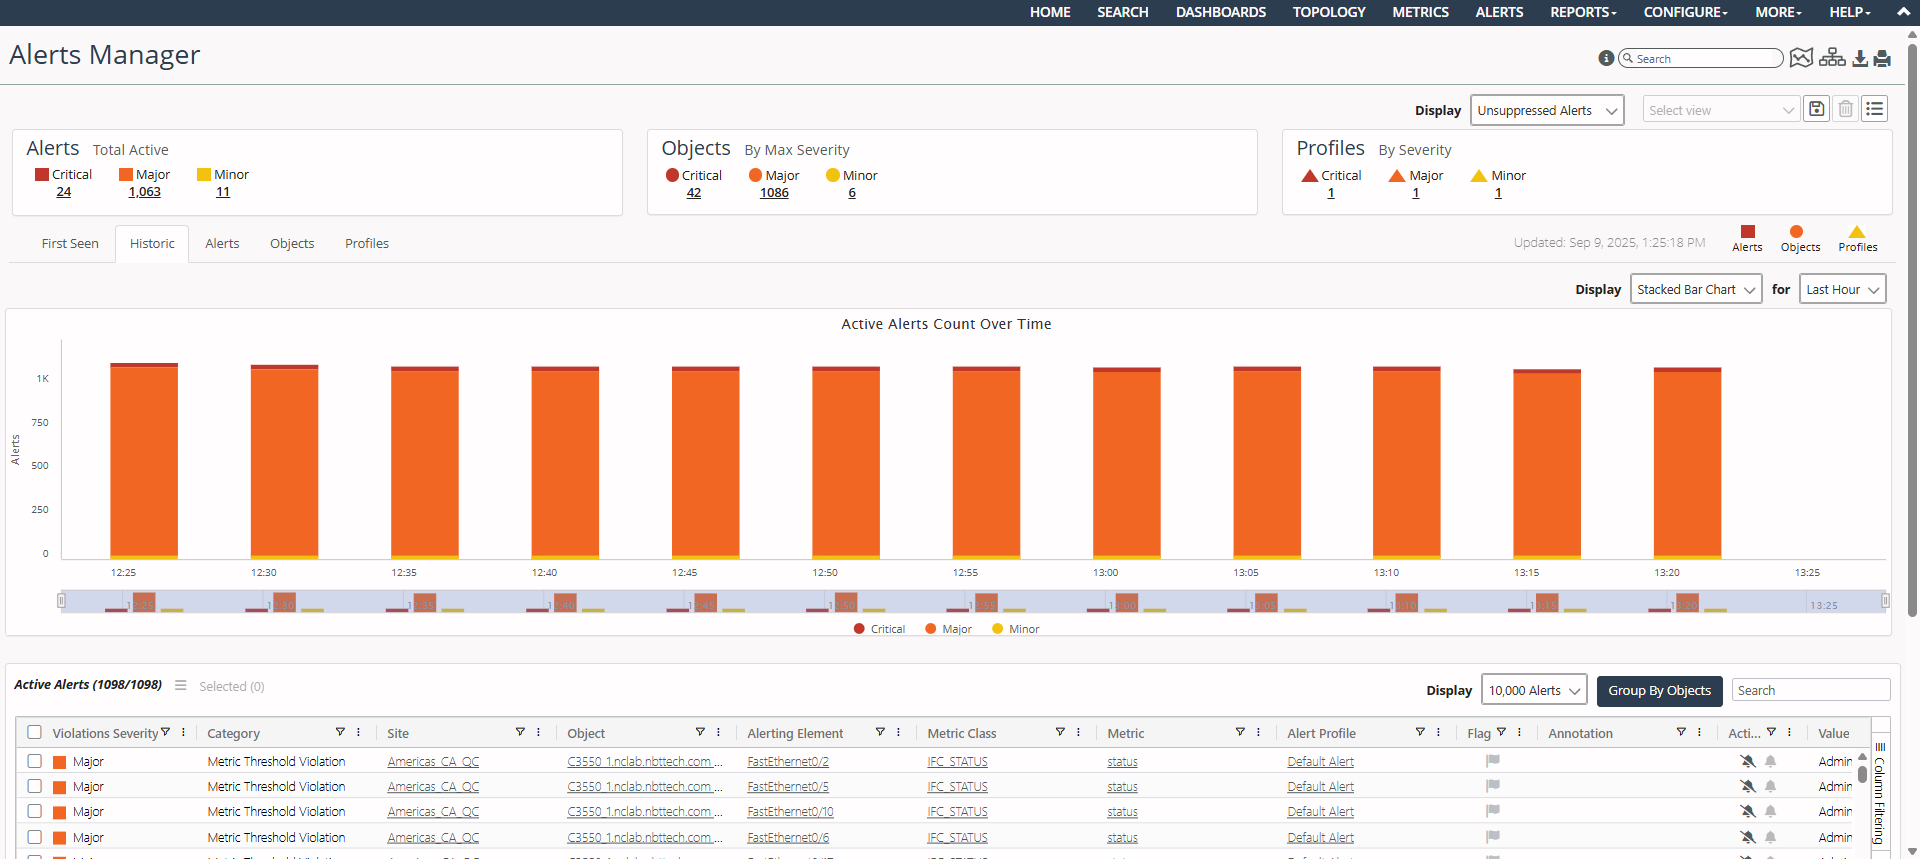Click the Group By Objects button

(x=1659, y=690)
